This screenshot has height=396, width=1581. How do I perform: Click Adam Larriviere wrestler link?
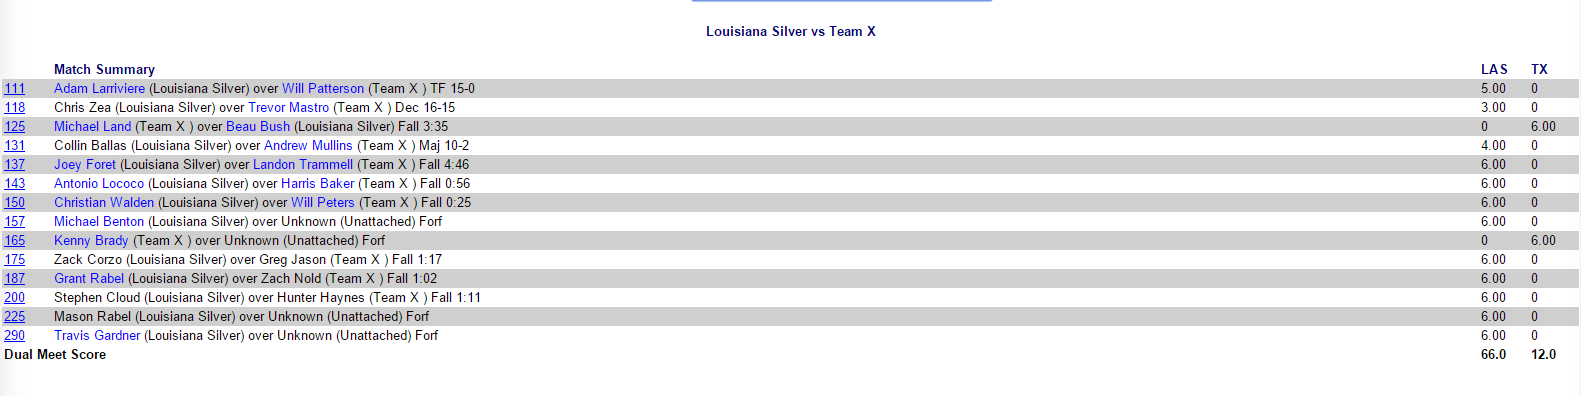(99, 89)
